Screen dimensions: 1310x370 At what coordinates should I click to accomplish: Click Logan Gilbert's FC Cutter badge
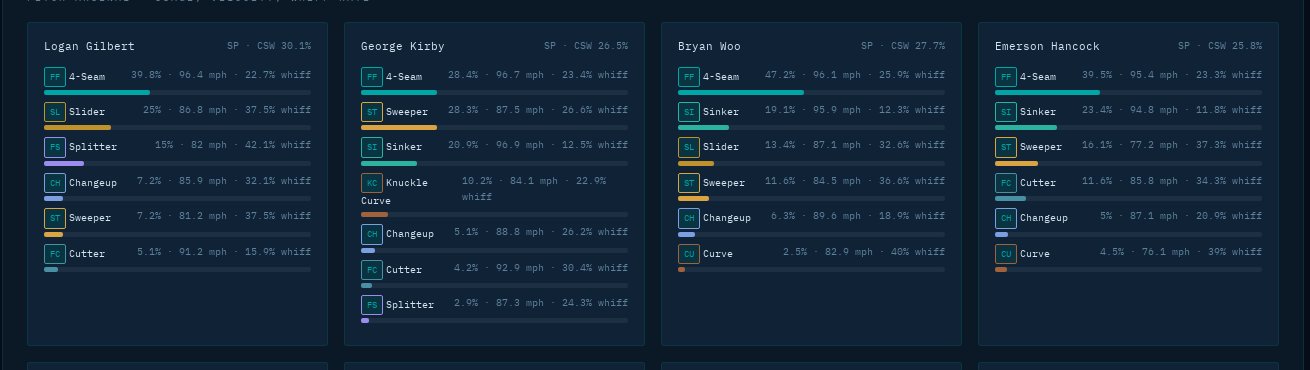click(54, 253)
